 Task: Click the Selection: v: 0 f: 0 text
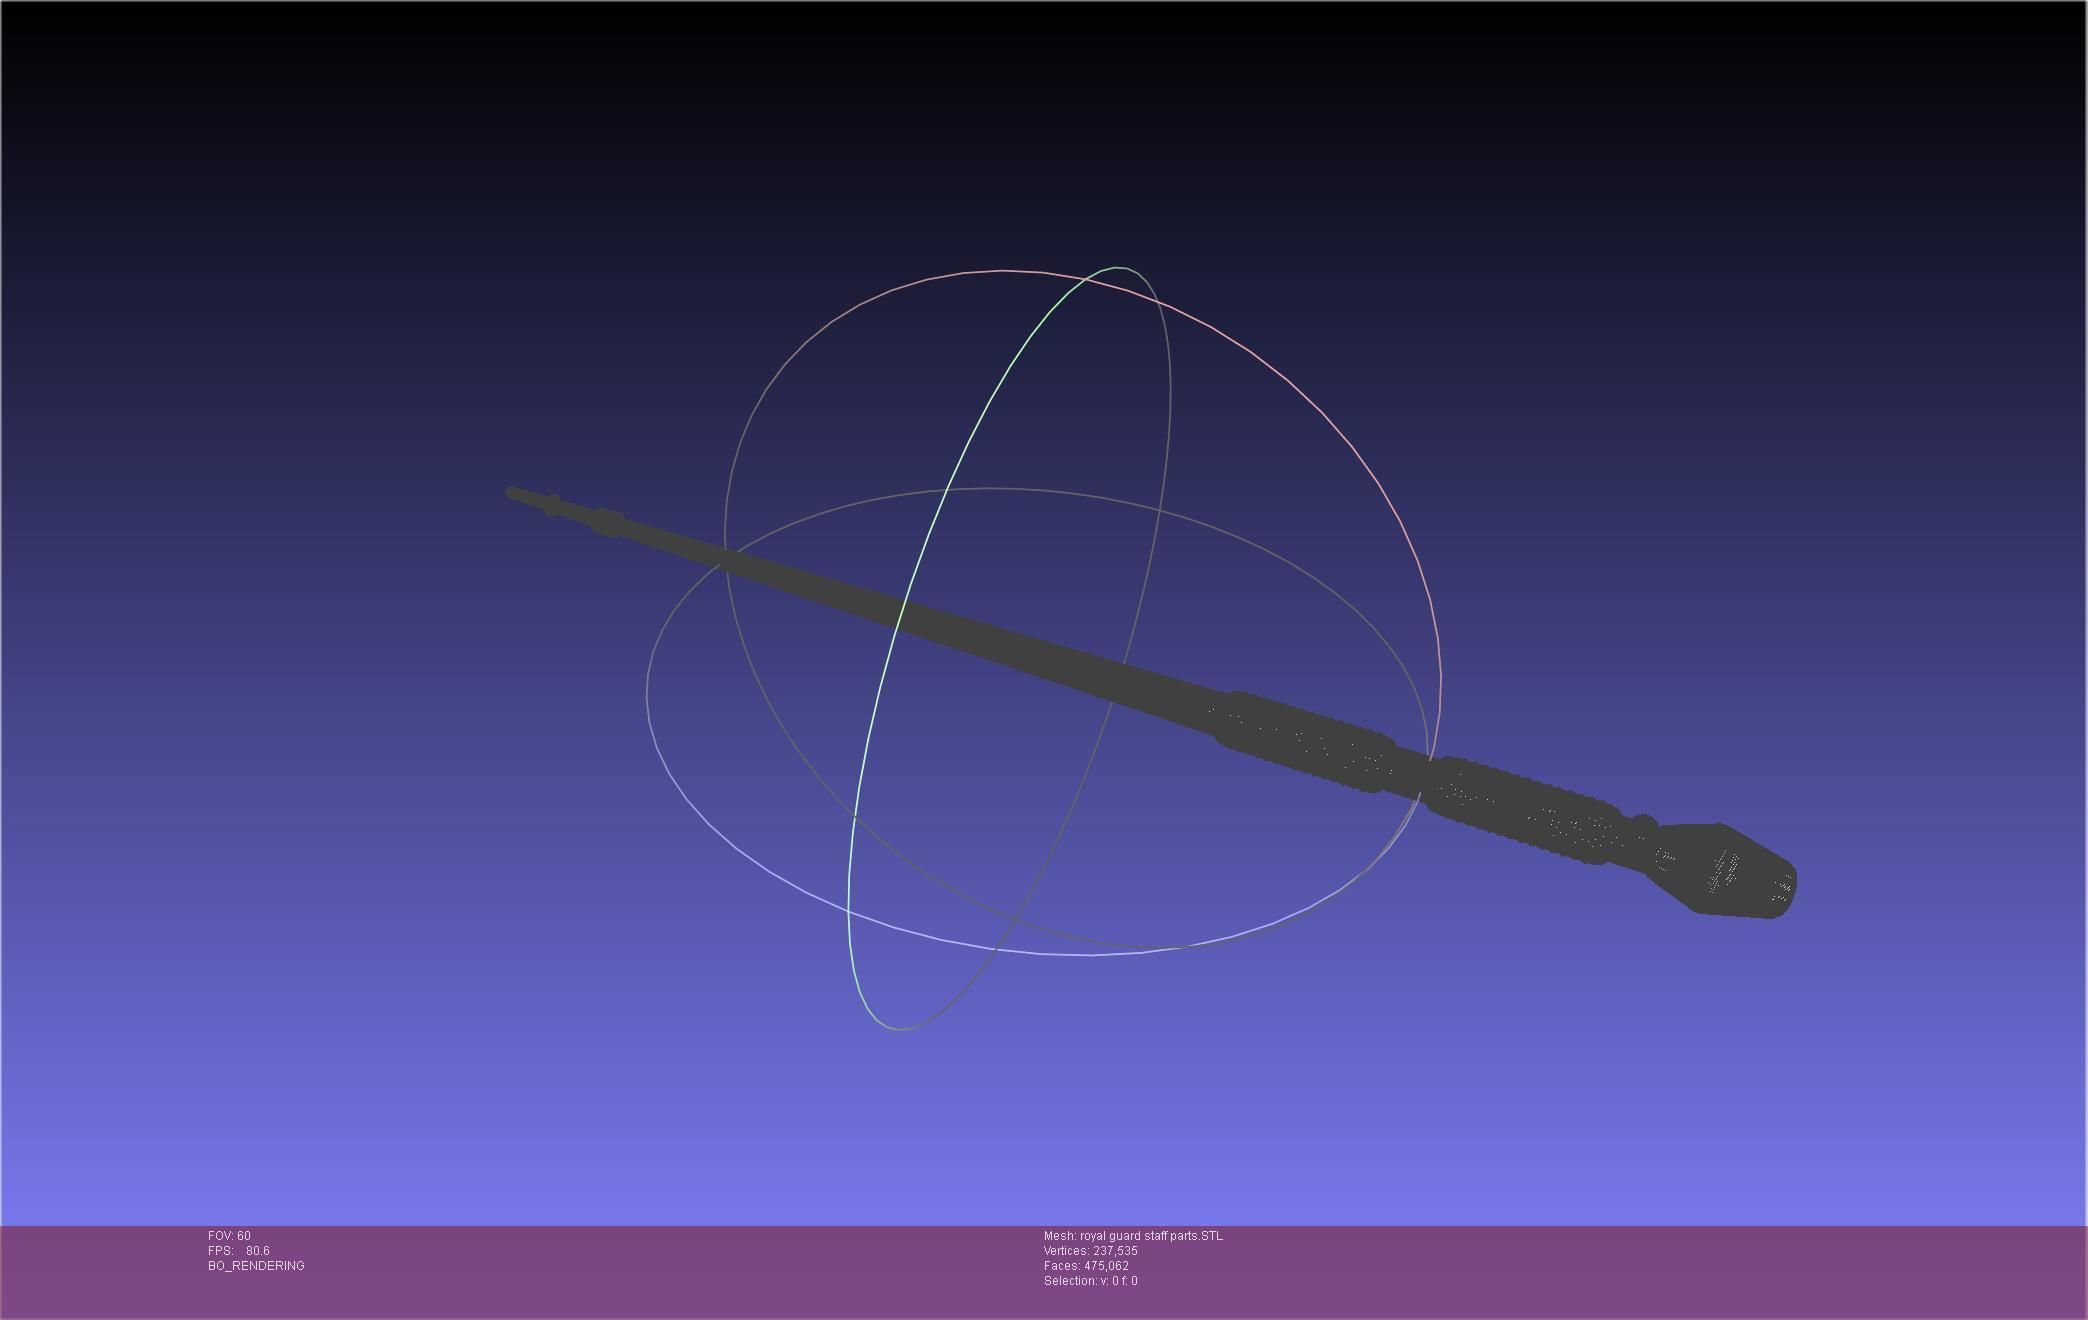pos(1090,1281)
